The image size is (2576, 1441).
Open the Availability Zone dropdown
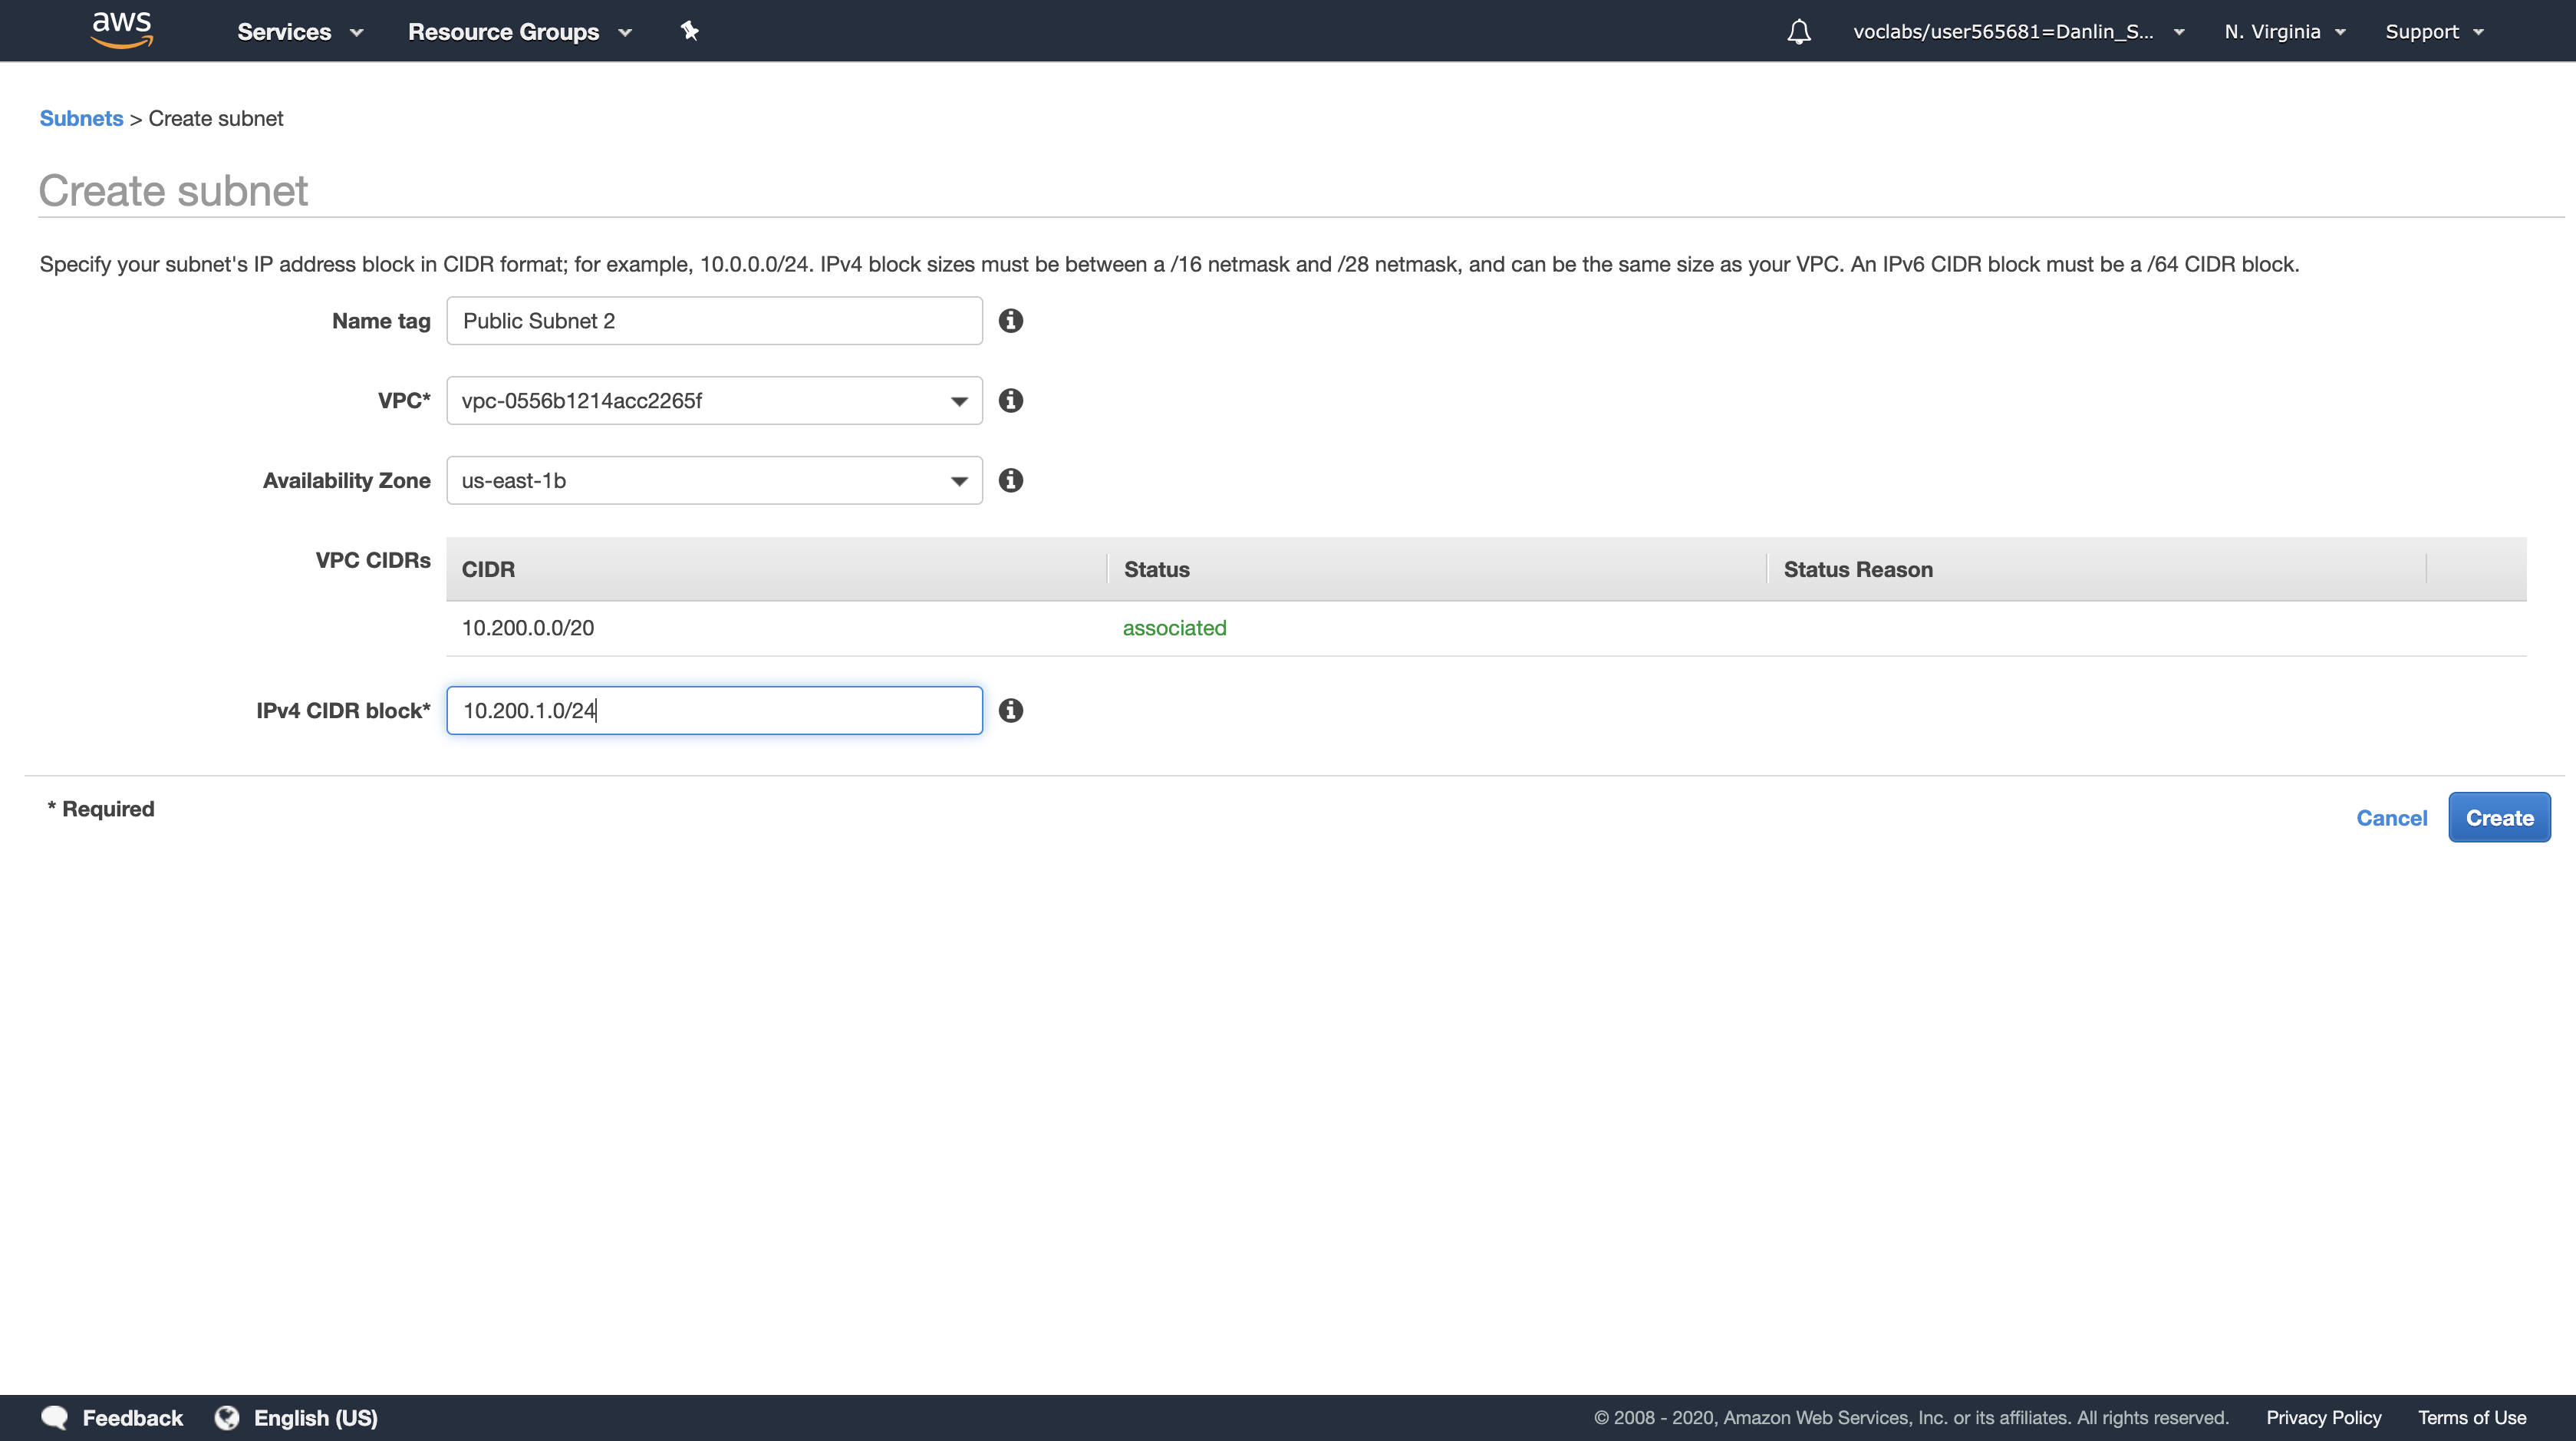tap(714, 481)
